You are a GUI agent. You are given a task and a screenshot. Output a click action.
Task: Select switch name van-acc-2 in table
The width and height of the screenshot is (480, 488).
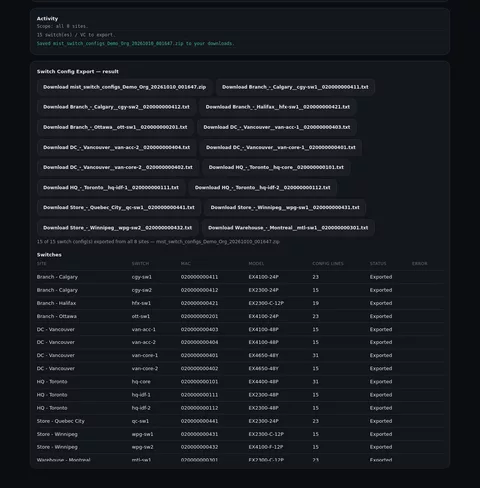(144, 342)
